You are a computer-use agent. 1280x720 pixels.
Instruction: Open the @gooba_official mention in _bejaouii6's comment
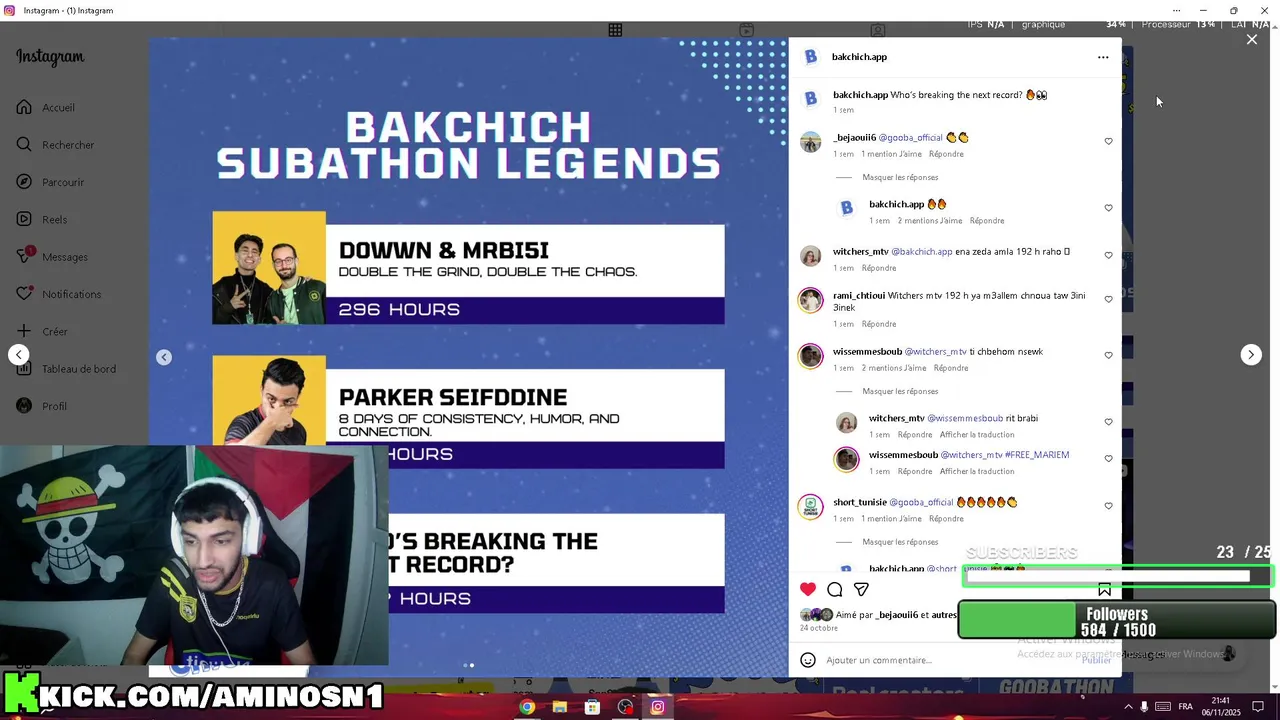coord(910,138)
